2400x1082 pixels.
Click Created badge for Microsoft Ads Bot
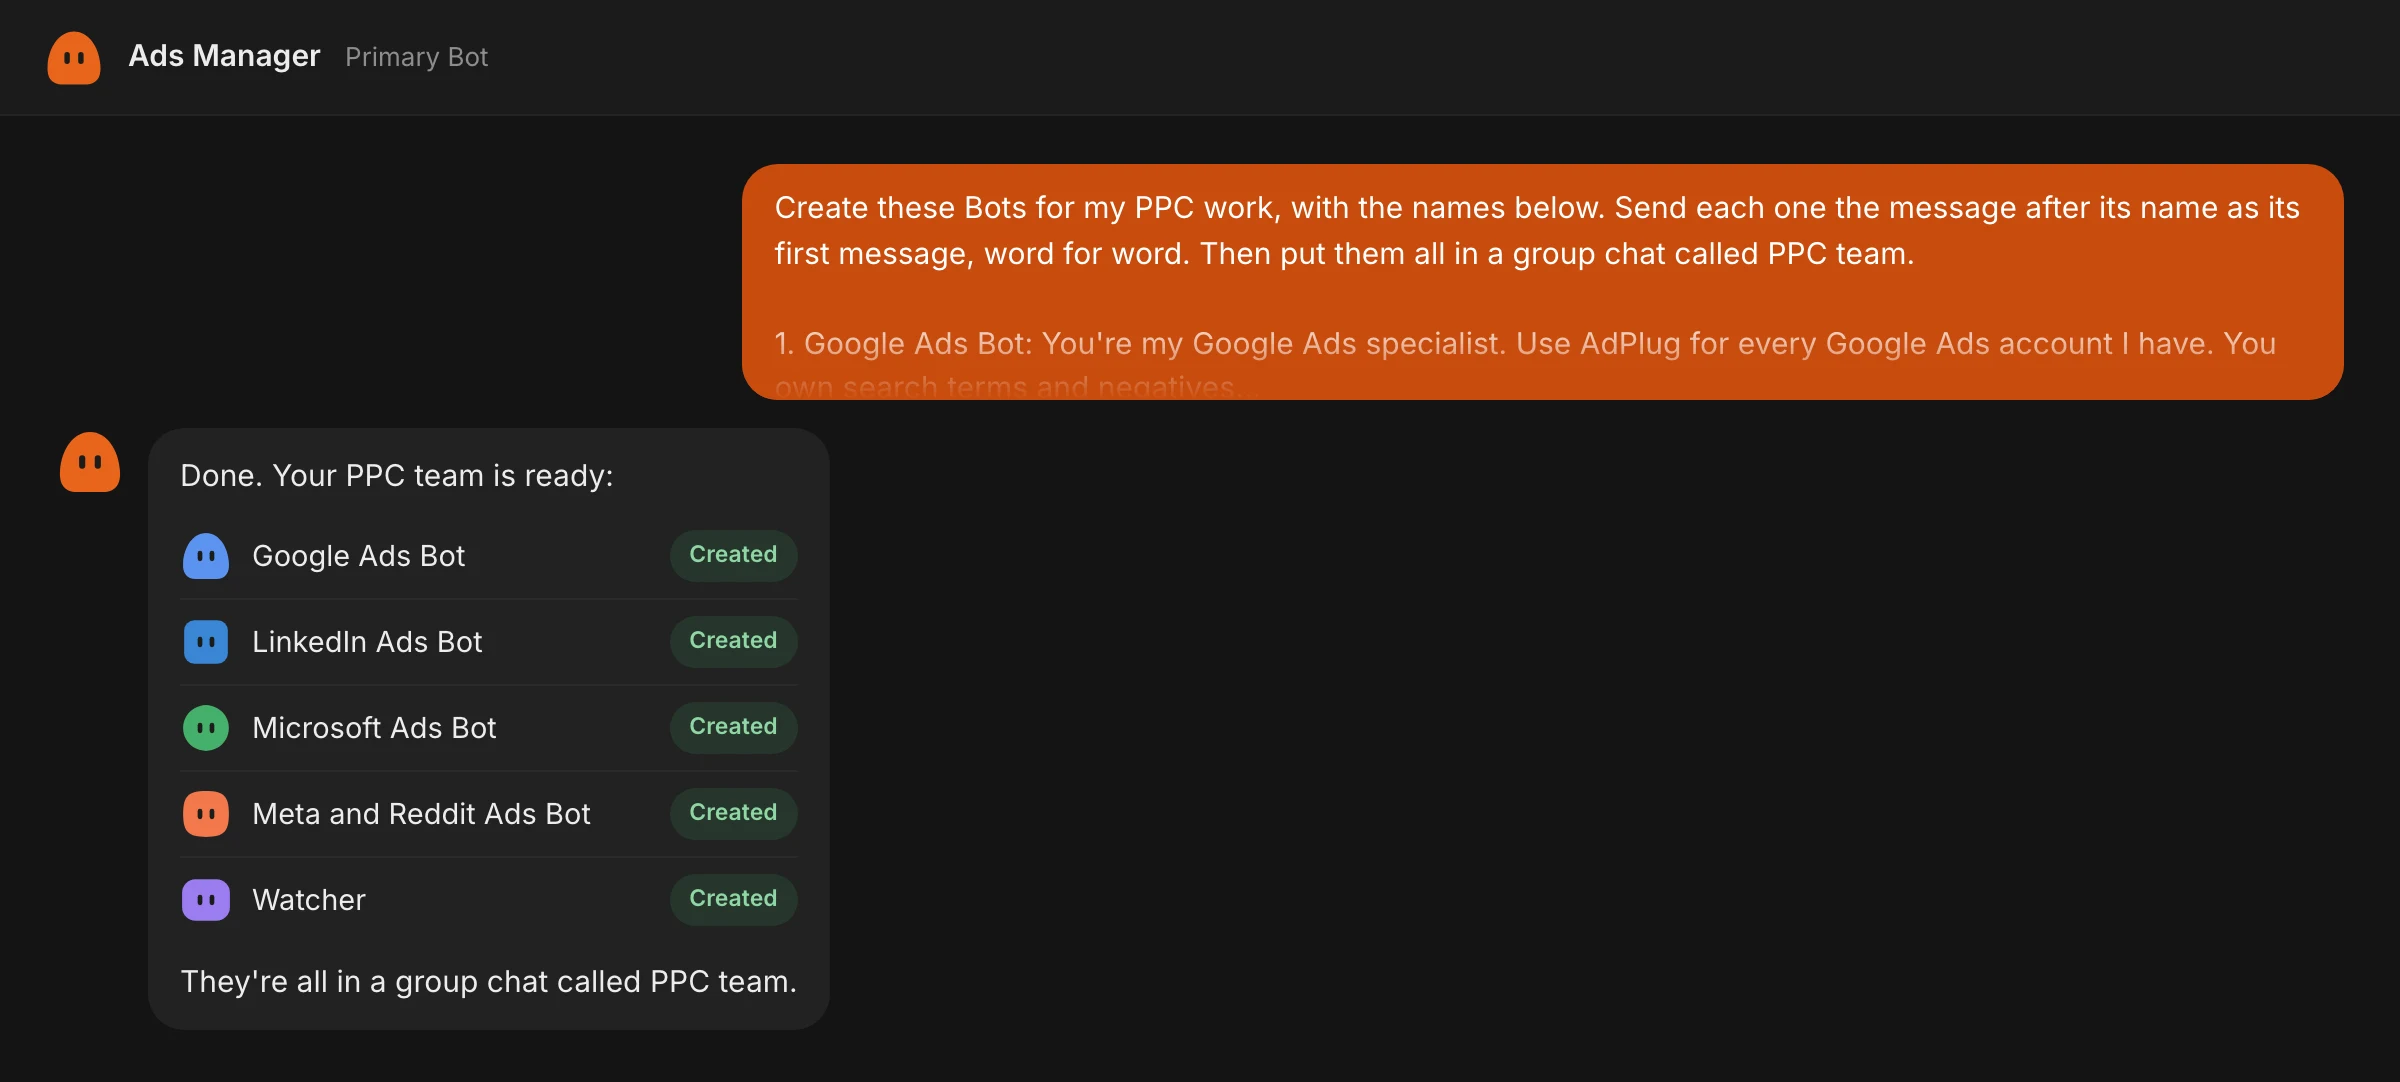coord(733,727)
